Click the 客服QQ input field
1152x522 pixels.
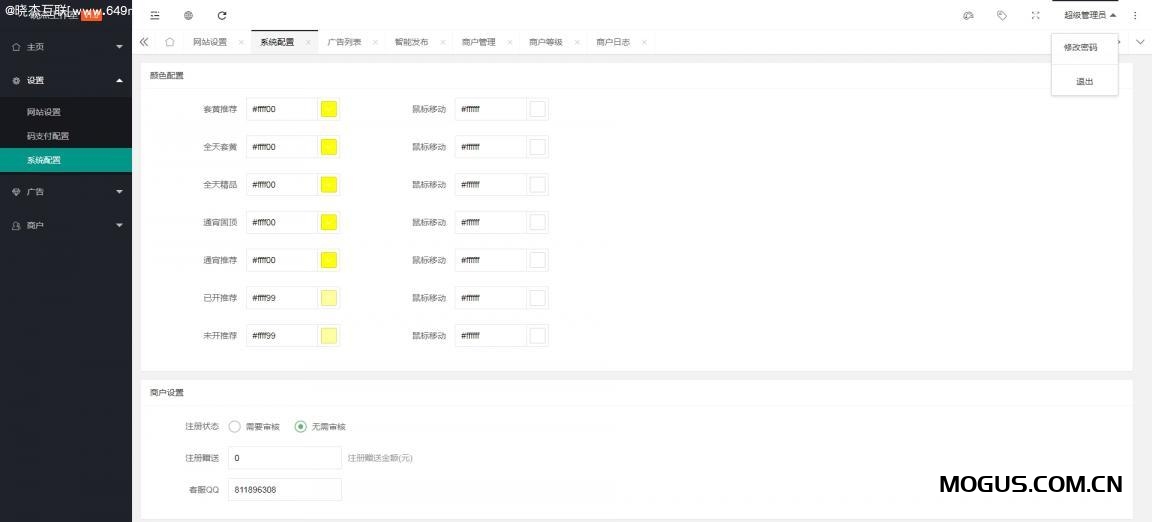(x=285, y=490)
